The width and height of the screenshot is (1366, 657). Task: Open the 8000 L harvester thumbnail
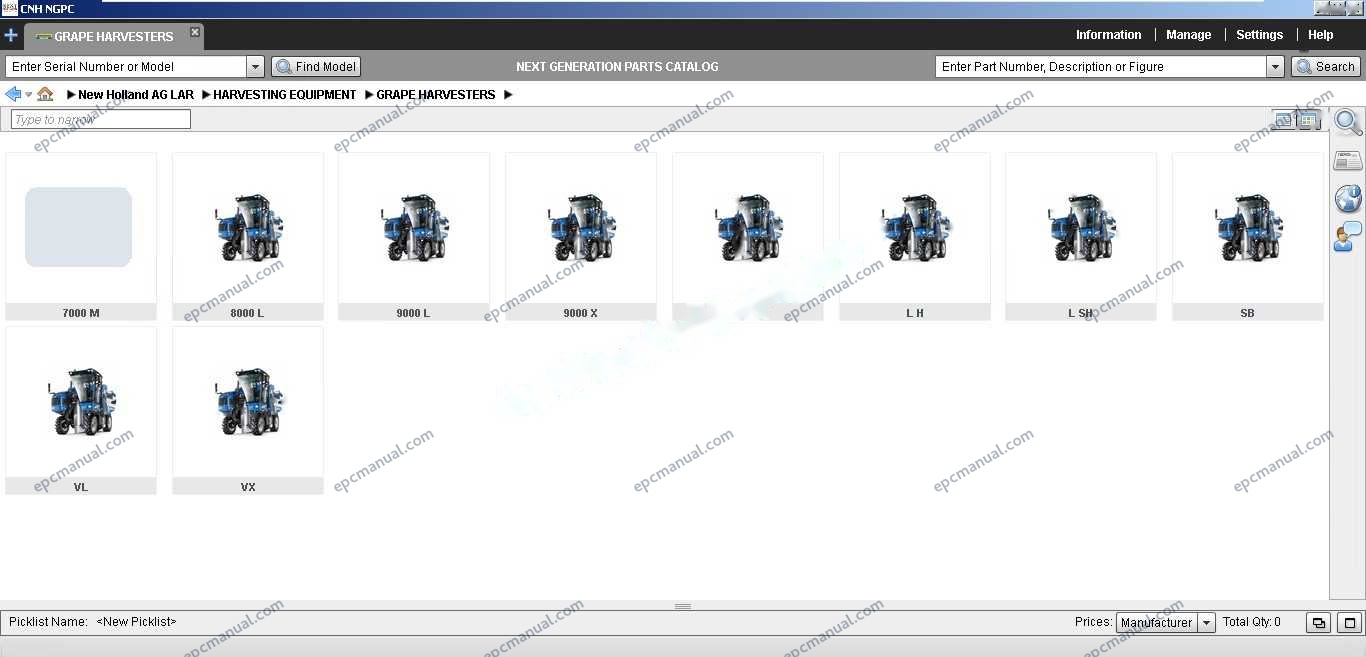pyautogui.click(x=248, y=227)
